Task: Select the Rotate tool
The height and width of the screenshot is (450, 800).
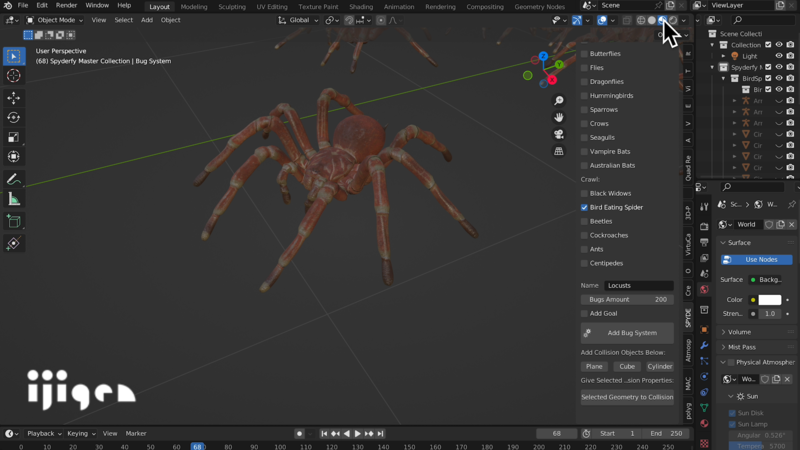Action: [x=14, y=117]
